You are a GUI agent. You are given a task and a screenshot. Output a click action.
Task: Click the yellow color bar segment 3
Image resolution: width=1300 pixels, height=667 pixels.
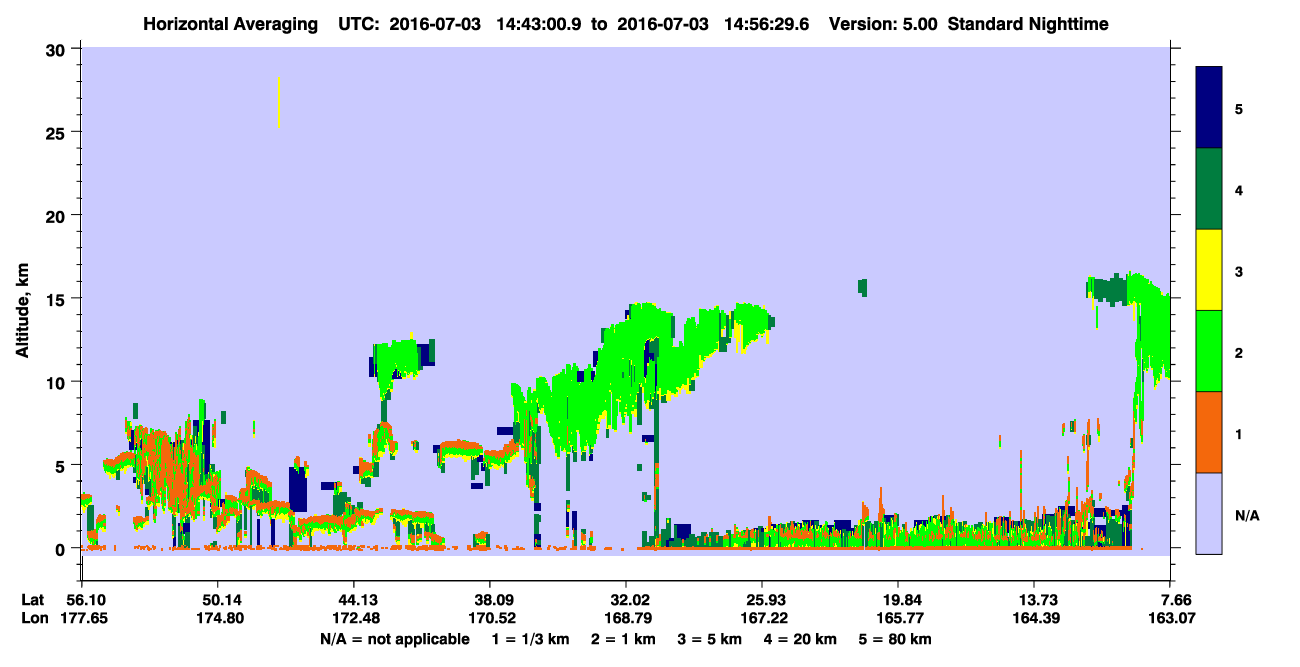(x=1209, y=270)
